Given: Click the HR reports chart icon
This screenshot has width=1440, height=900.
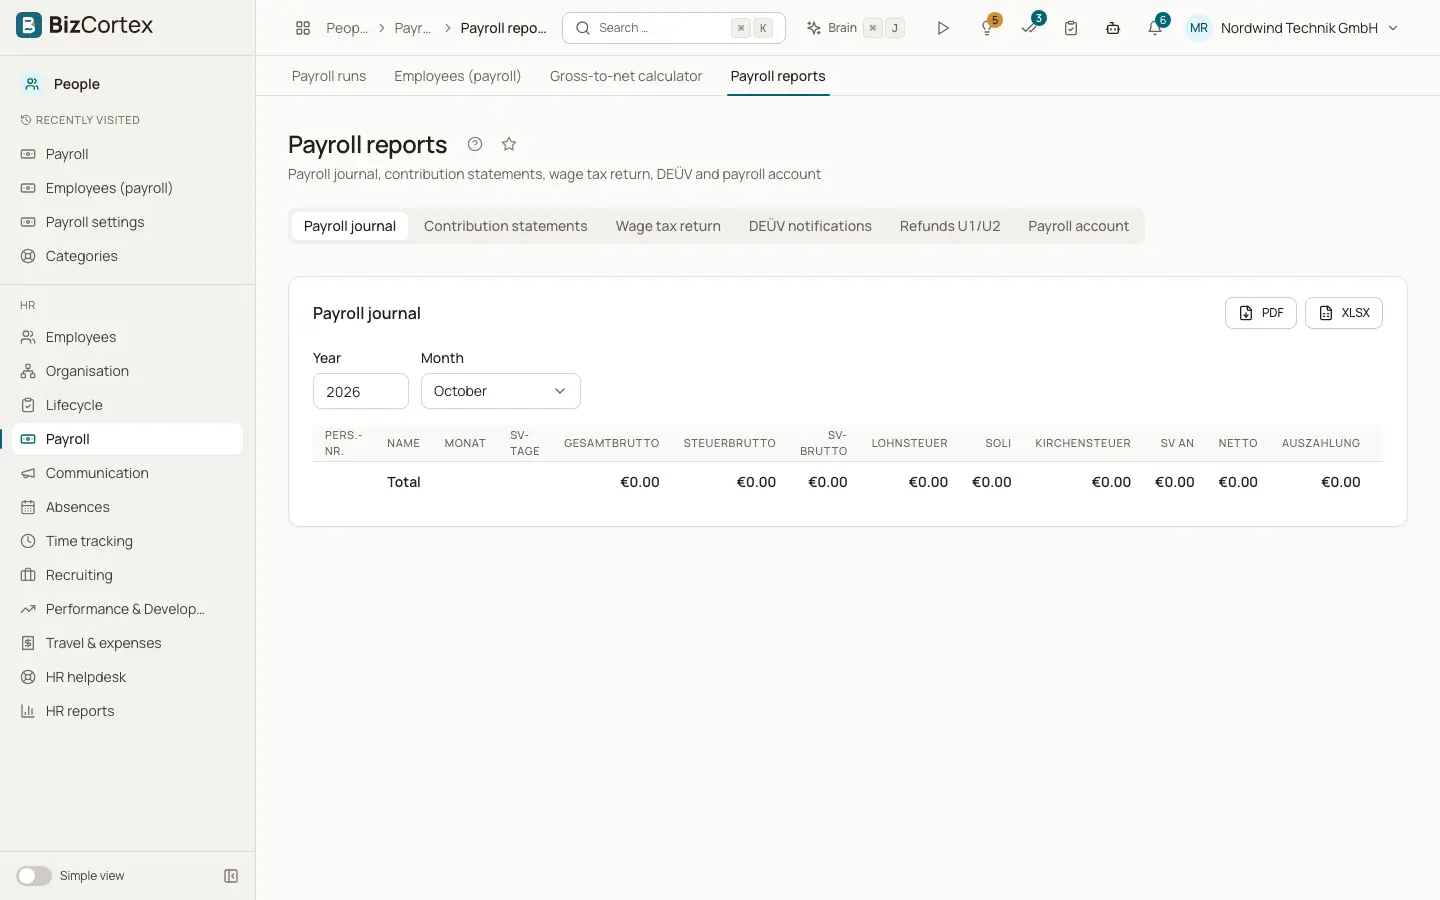Looking at the screenshot, I should click(x=28, y=711).
